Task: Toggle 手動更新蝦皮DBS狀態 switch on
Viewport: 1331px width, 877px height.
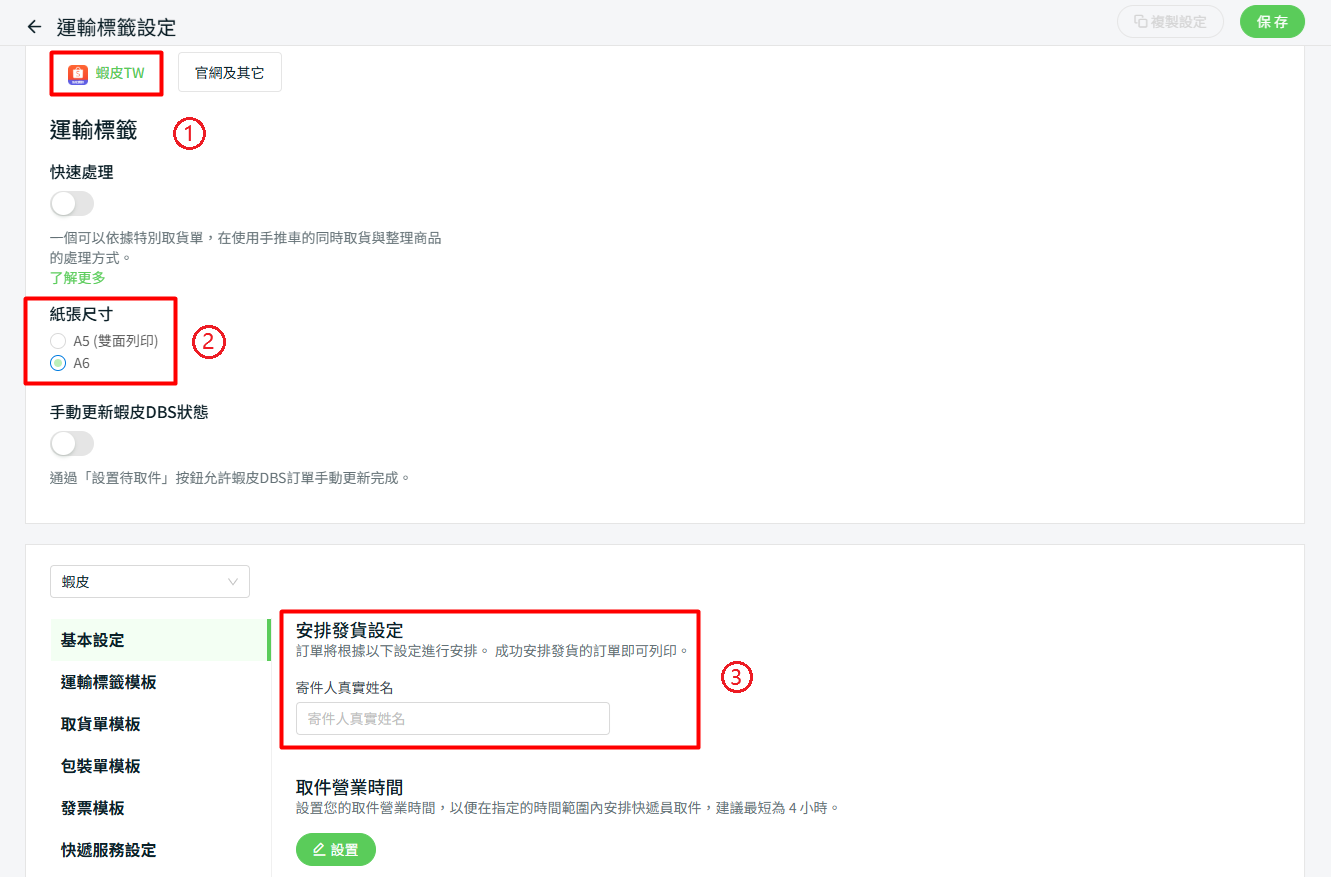Action: 72,444
